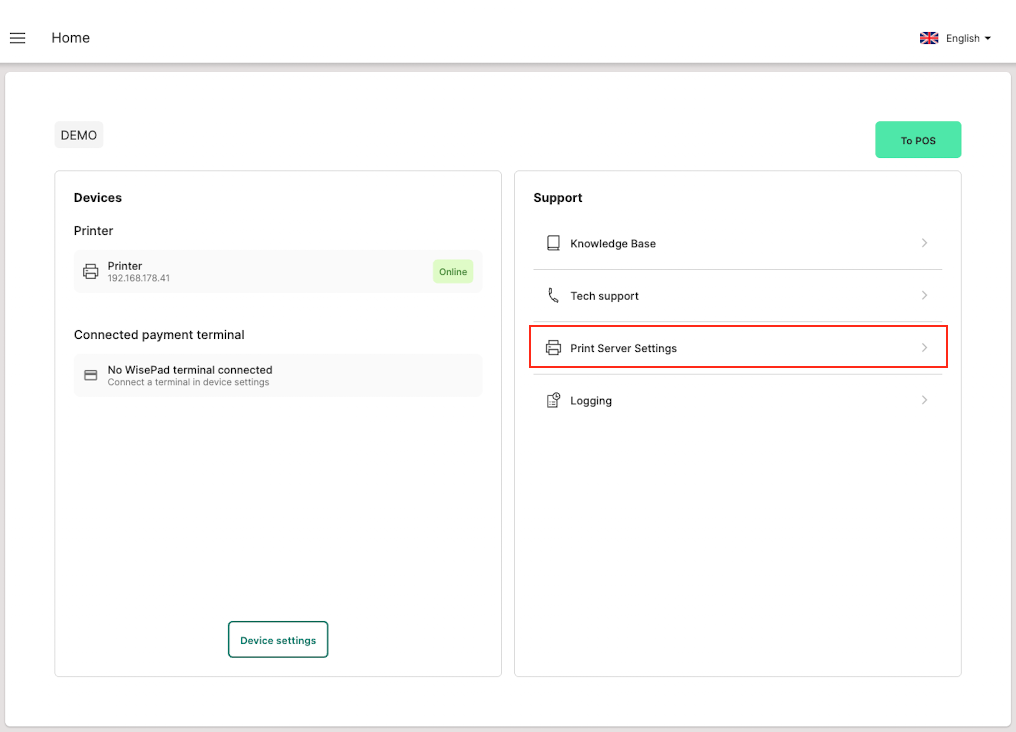The image size is (1016, 732).
Task: Click the UK flag language icon
Action: pos(929,38)
